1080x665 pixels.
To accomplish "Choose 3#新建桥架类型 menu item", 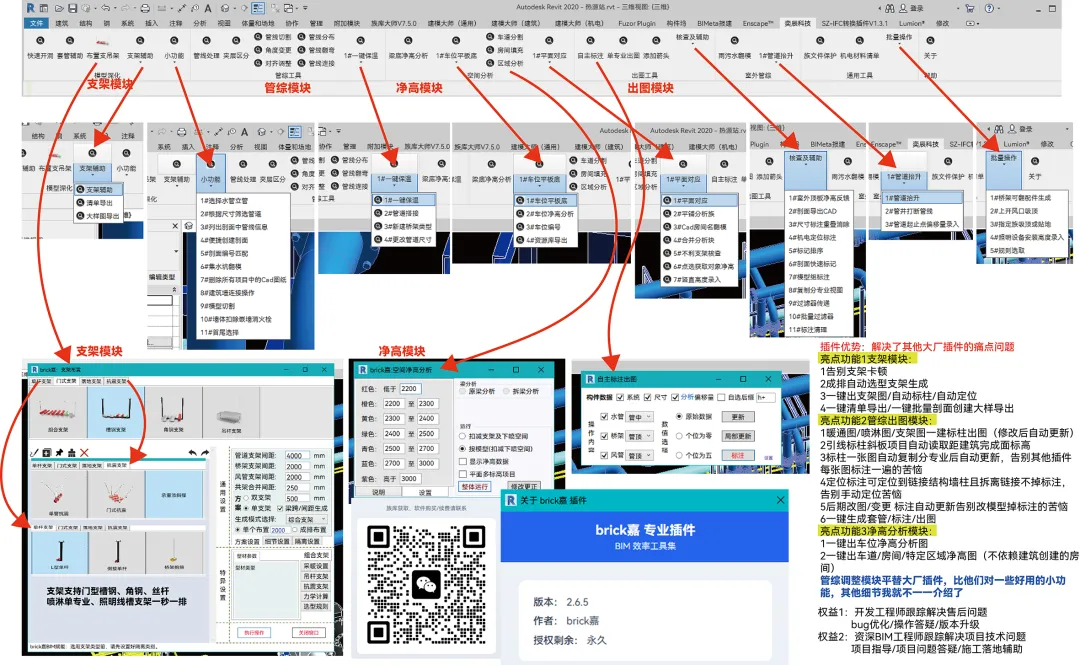I will [402, 226].
